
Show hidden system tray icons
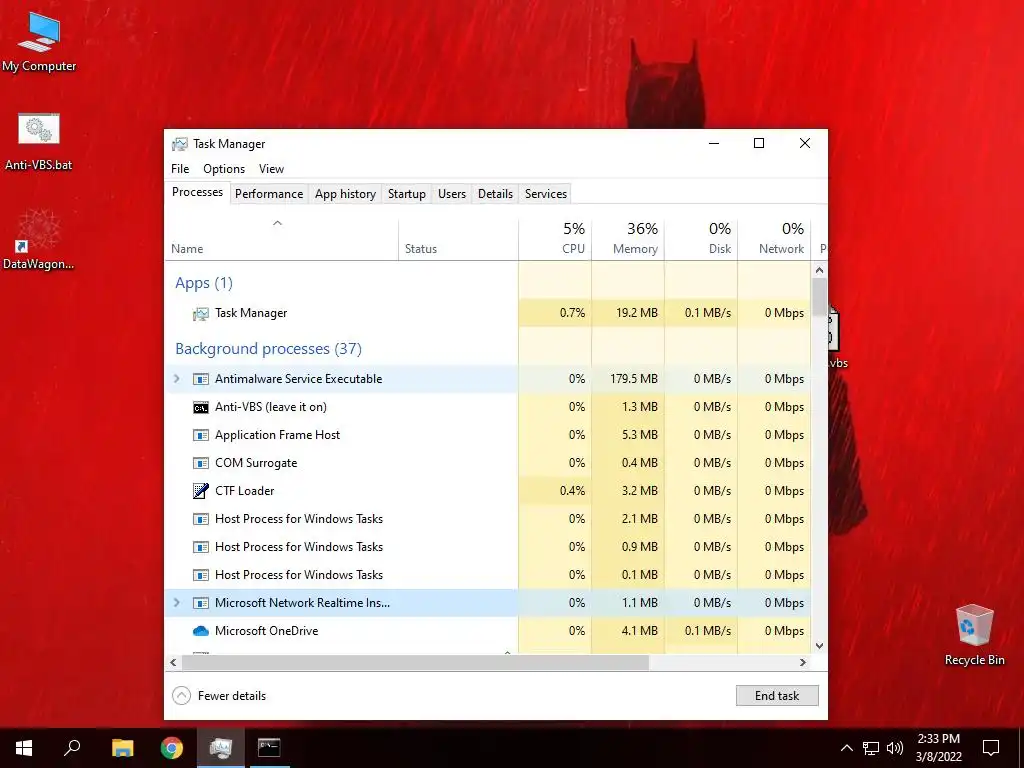pos(846,748)
